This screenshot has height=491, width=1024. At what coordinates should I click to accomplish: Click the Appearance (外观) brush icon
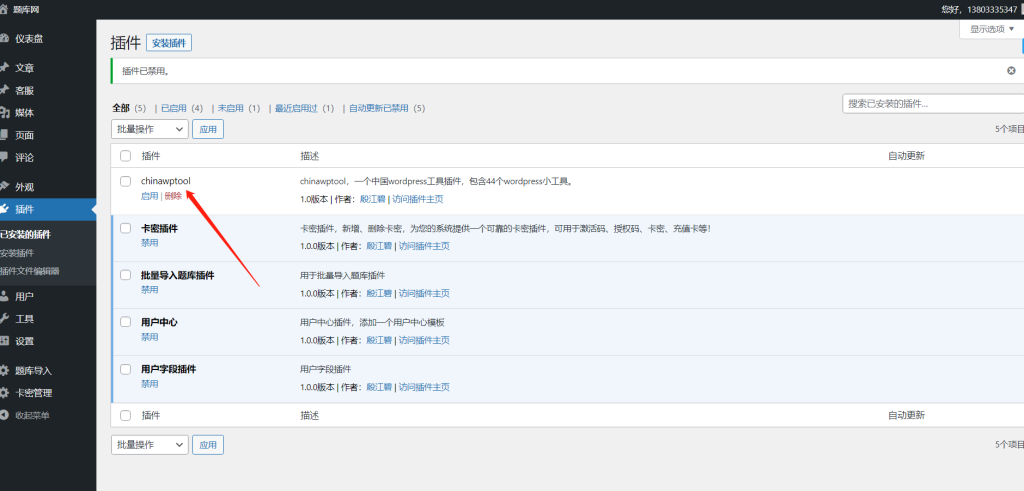pos(5,187)
